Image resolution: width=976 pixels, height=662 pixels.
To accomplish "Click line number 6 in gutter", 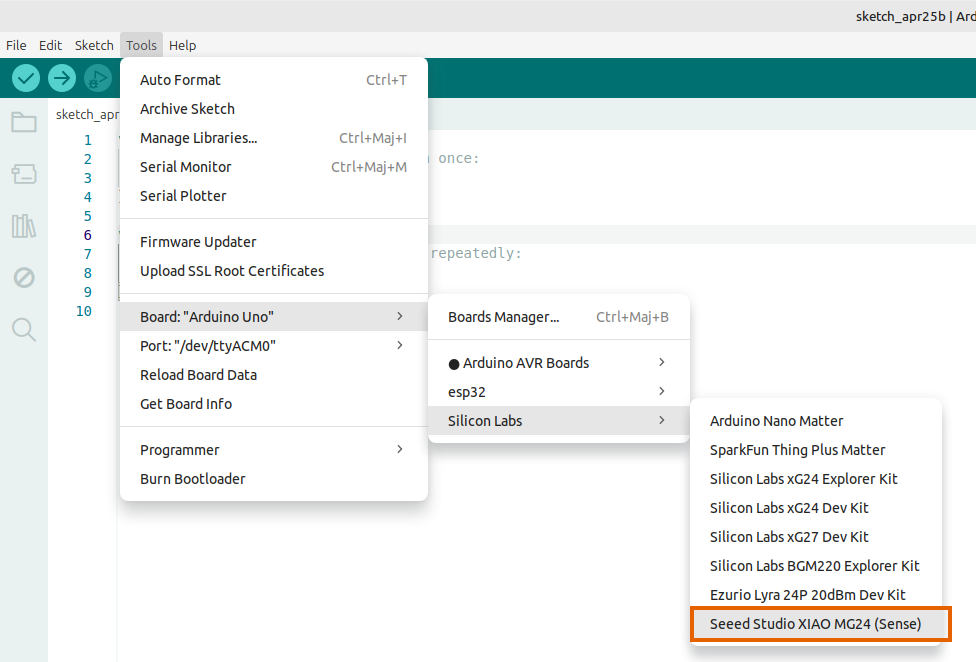I will pyautogui.click(x=88, y=235).
